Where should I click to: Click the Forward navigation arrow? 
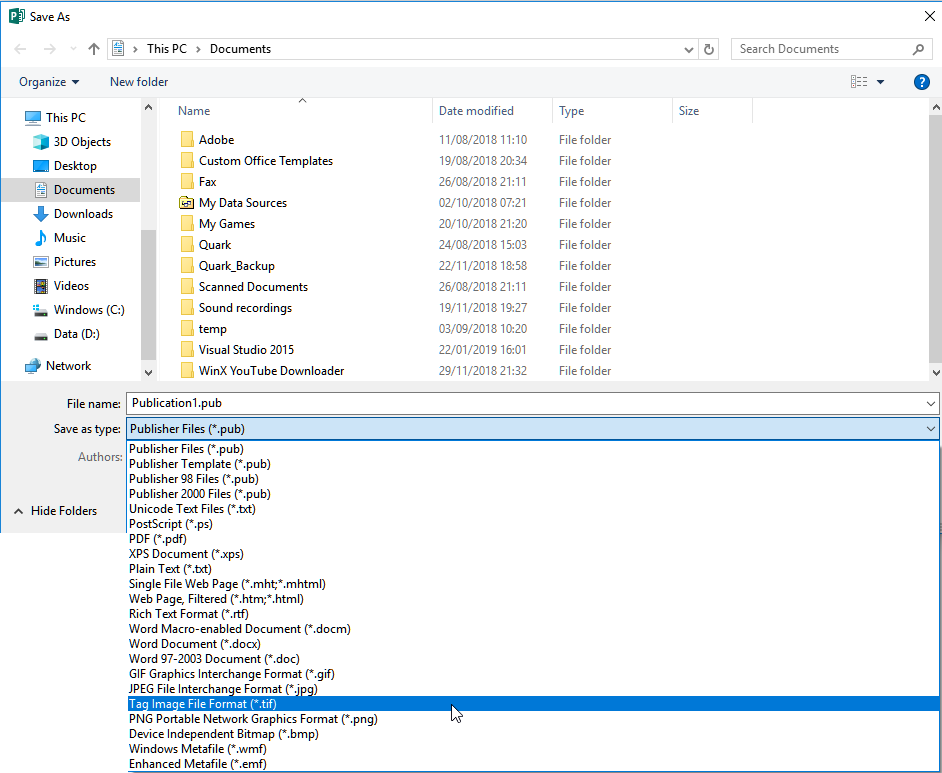pos(49,49)
